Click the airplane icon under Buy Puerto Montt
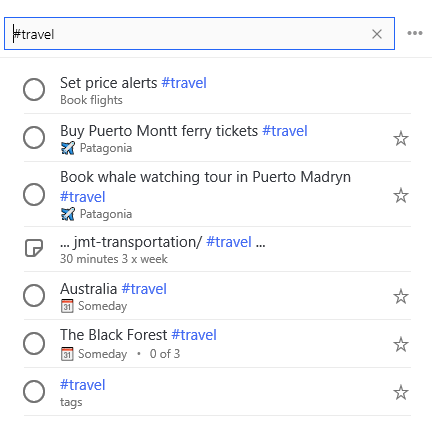This screenshot has height=424, width=432. [68, 148]
